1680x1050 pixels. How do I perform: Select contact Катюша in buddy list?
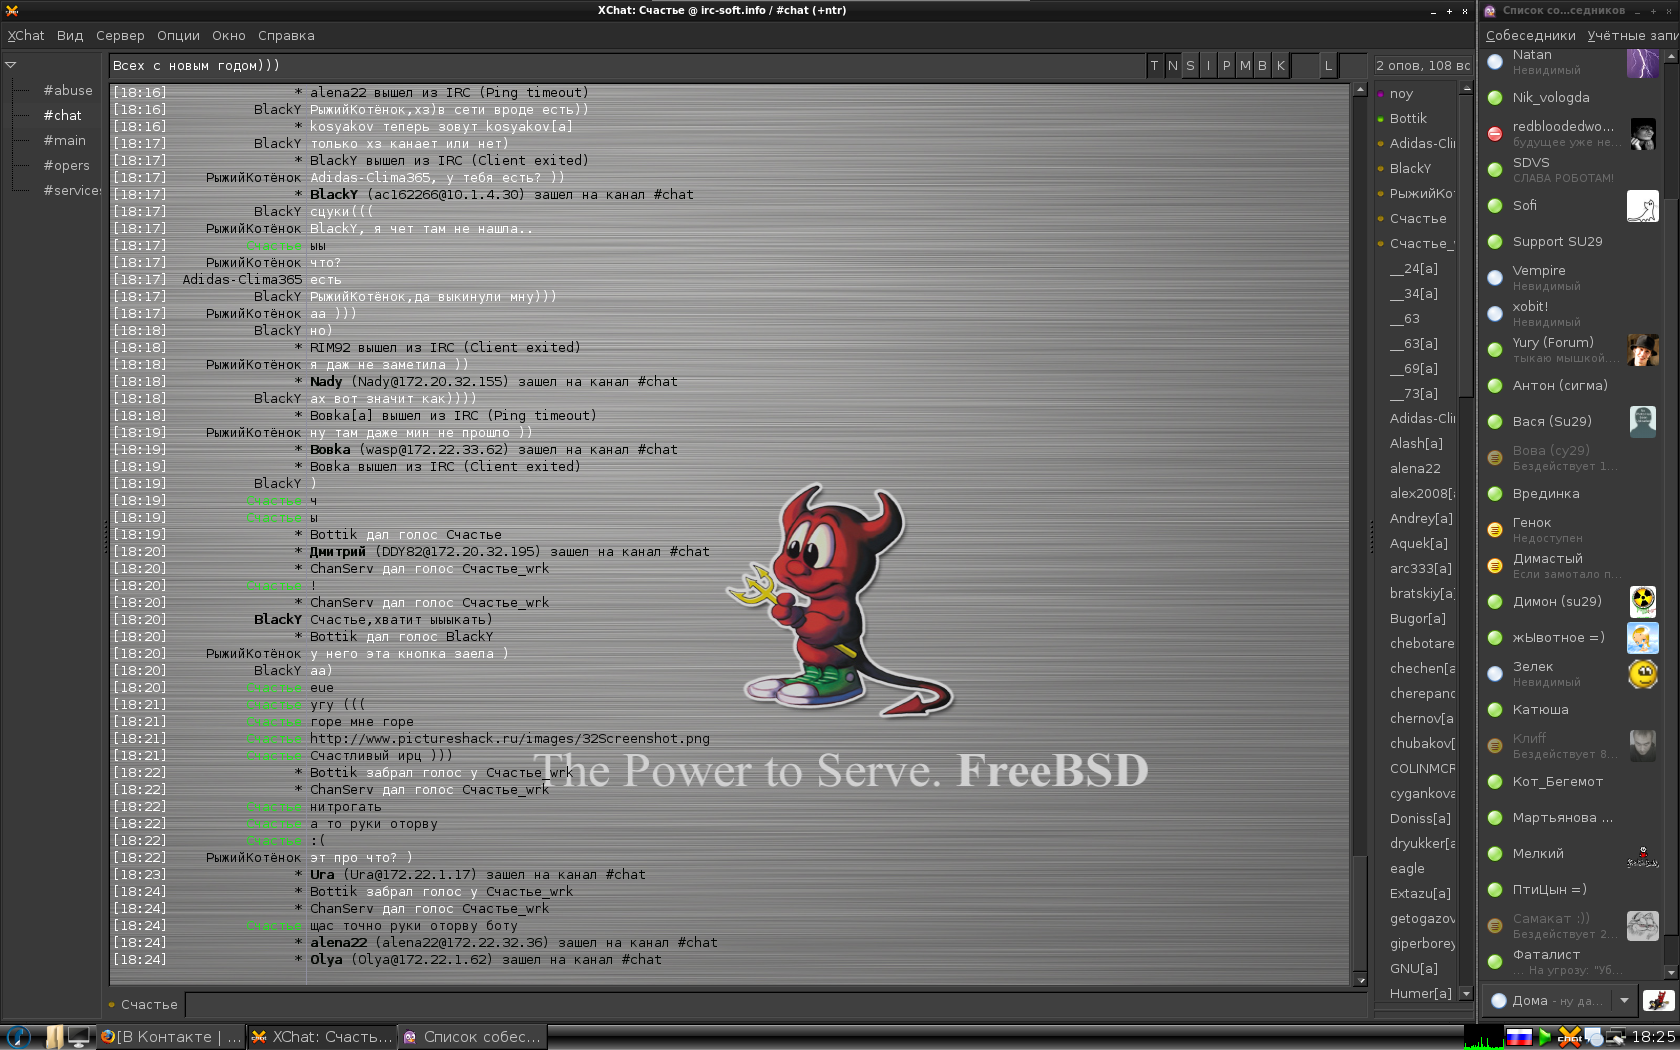coord(1572,710)
